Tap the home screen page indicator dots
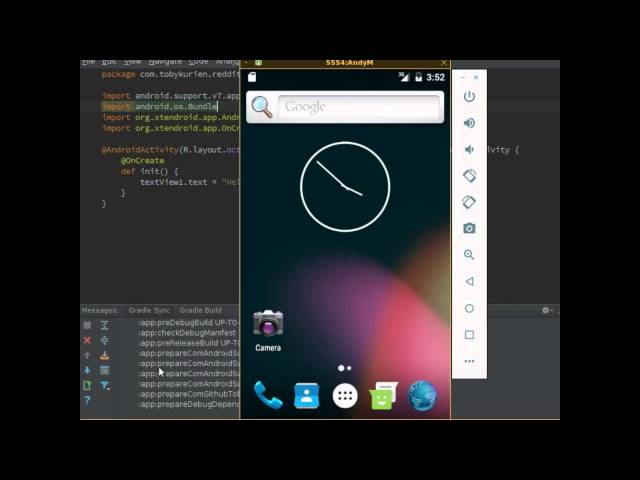640x480 pixels. (344, 368)
